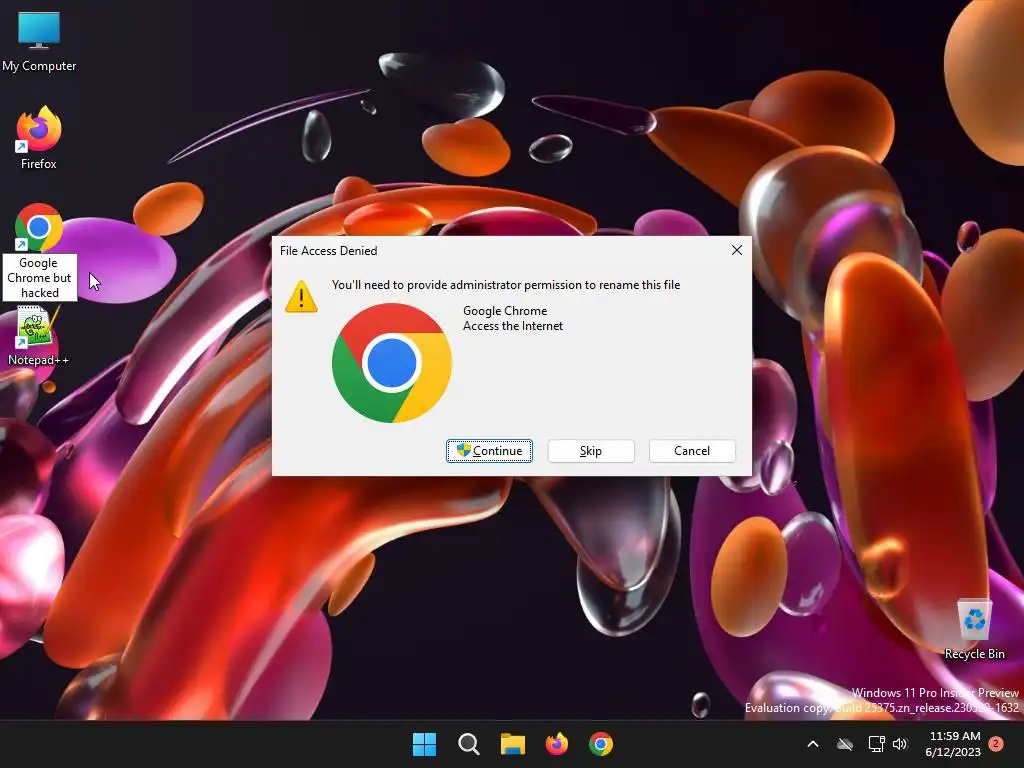
Task: Click the cloud sync tray icon
Action: [845, 744]
